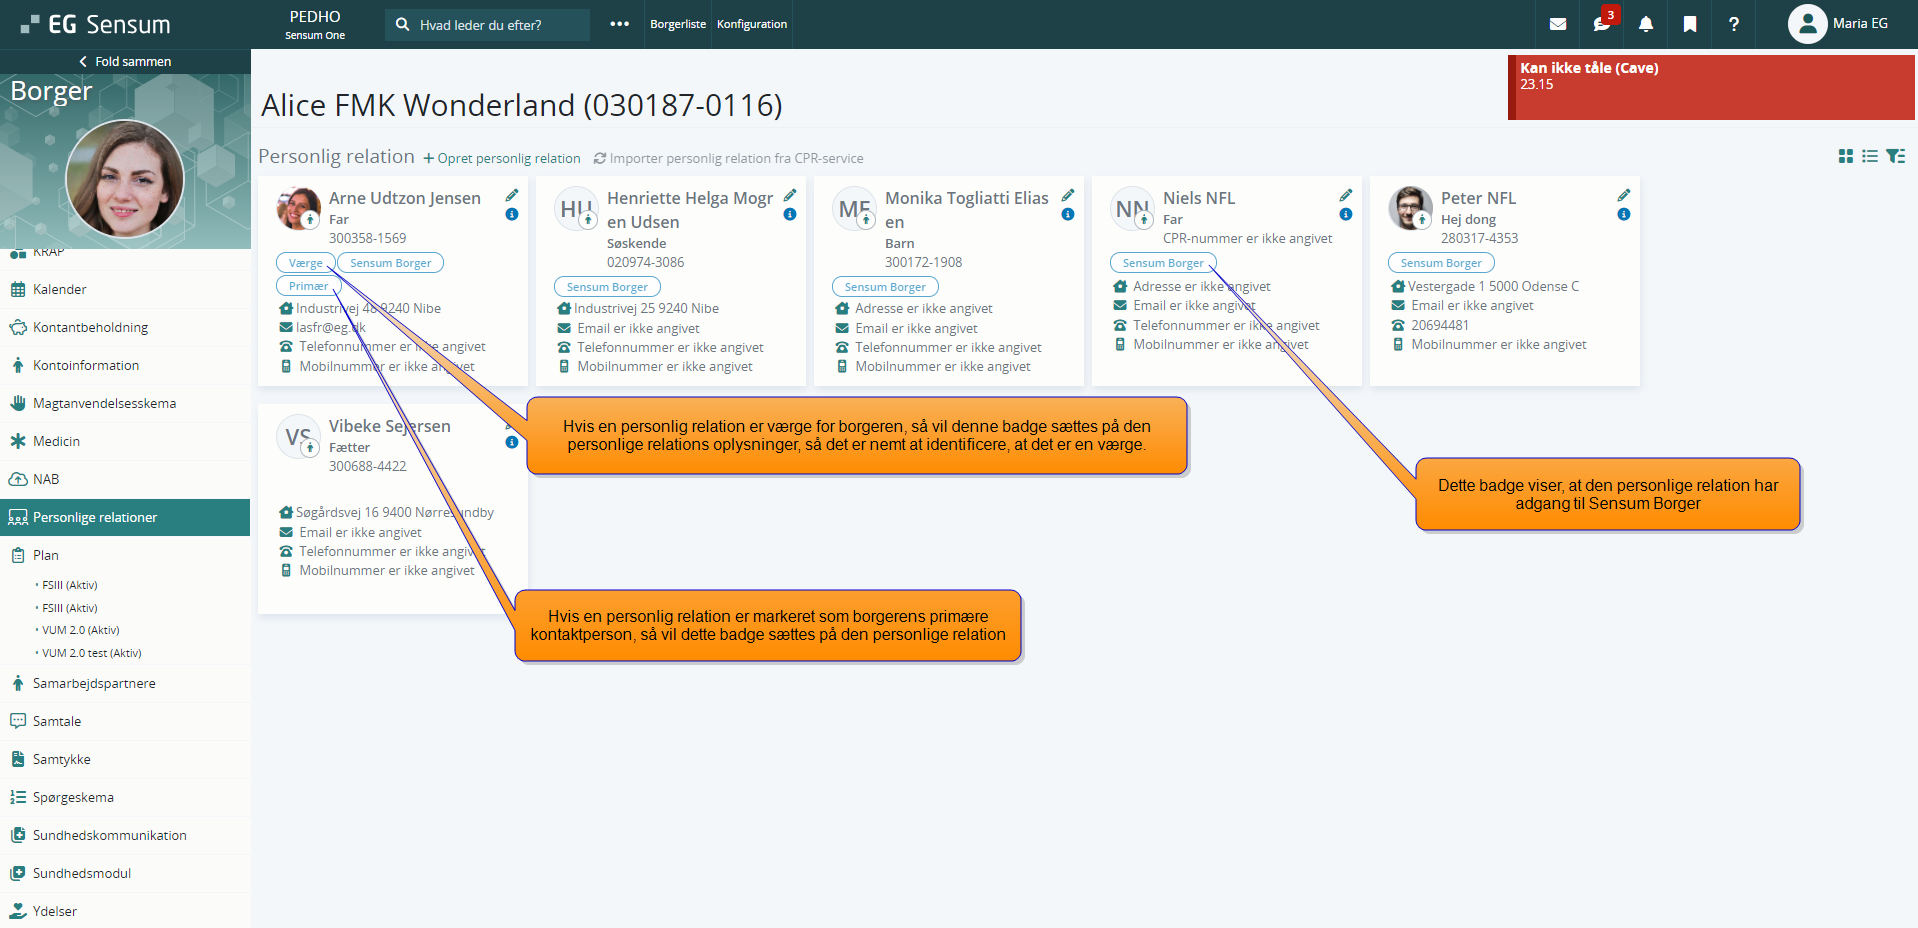Open the bookmark icon in top bar
Image resolution: width=1918 pixels, height=928 pixels.
coord(1690,24)
